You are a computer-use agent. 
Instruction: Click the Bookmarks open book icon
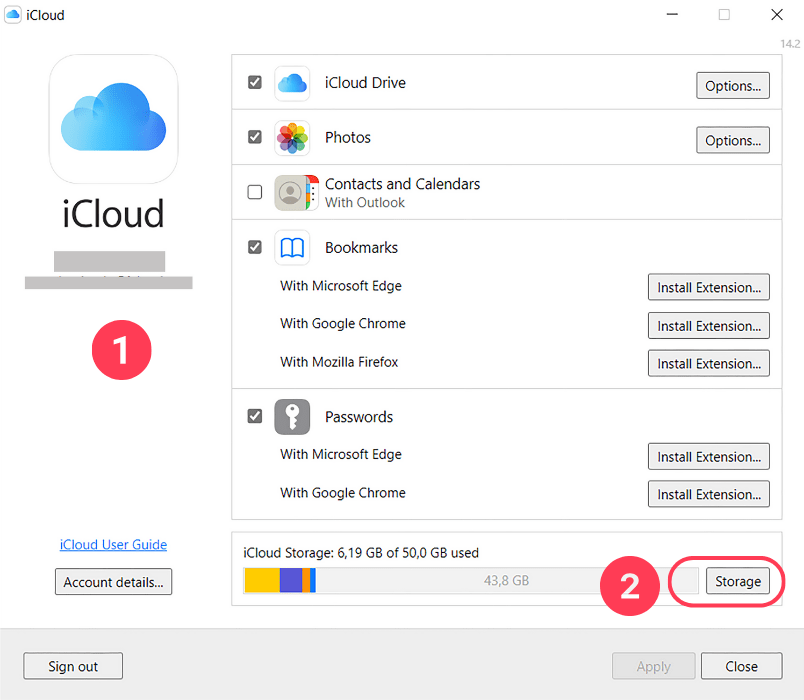(292, 247)
